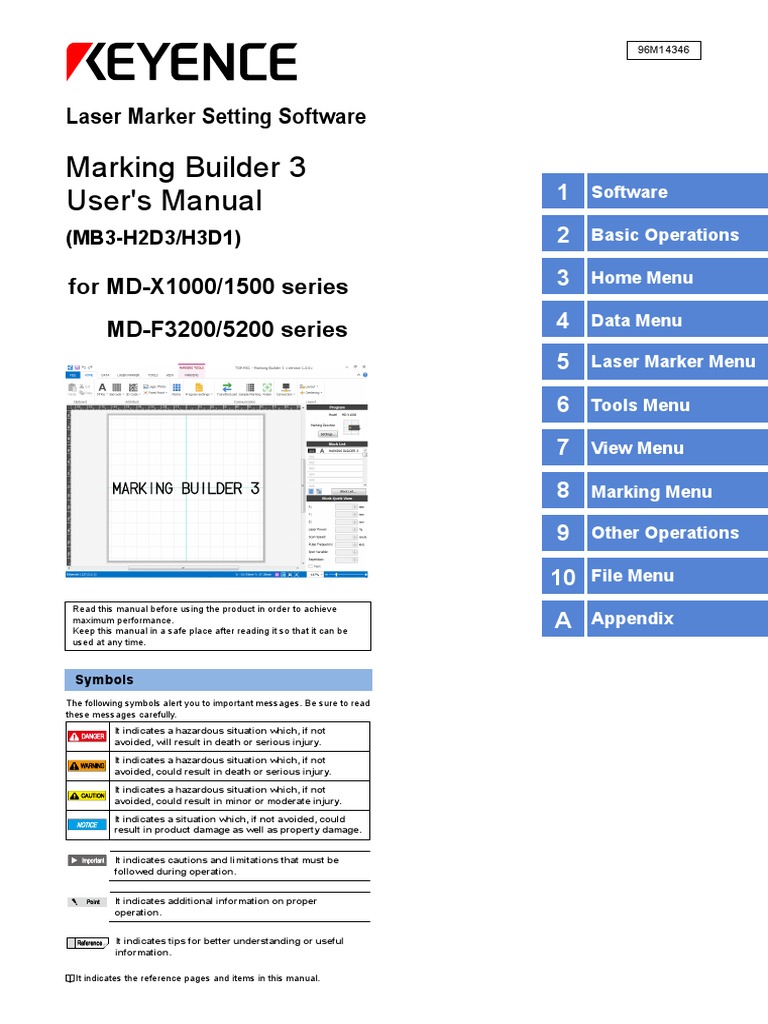
Task: Click the KEYENCE logo
Action: tap(182, 61)
